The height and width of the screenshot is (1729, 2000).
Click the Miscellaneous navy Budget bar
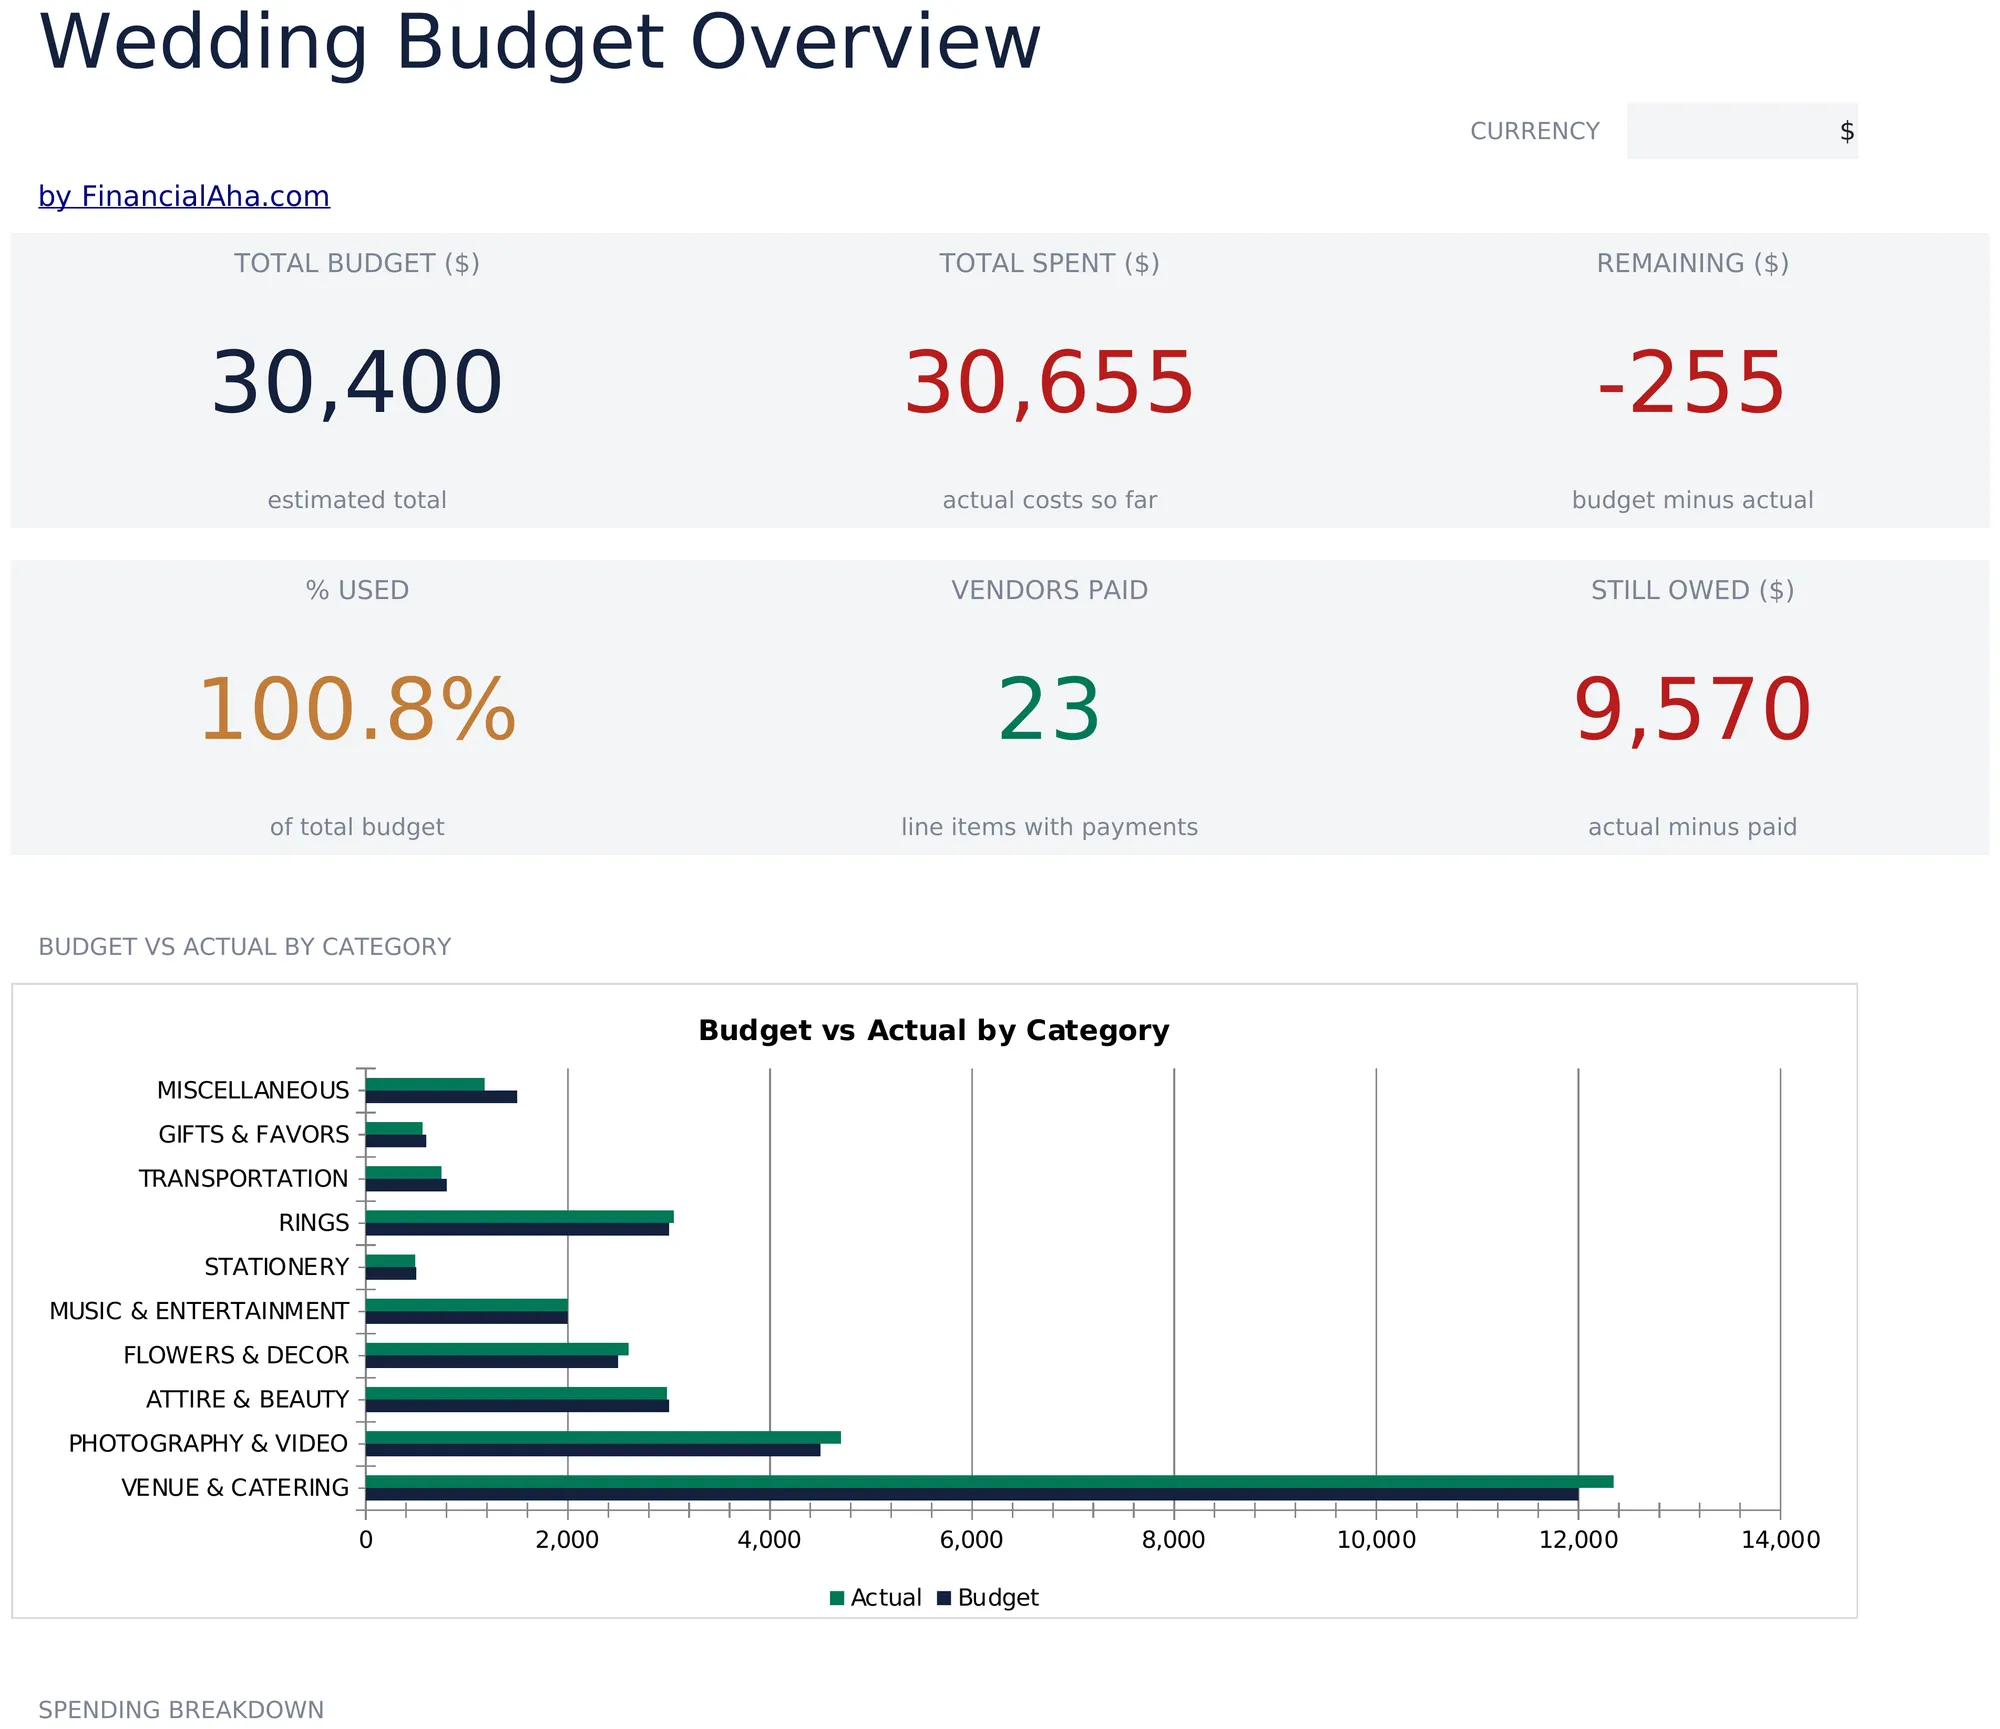441,1097
